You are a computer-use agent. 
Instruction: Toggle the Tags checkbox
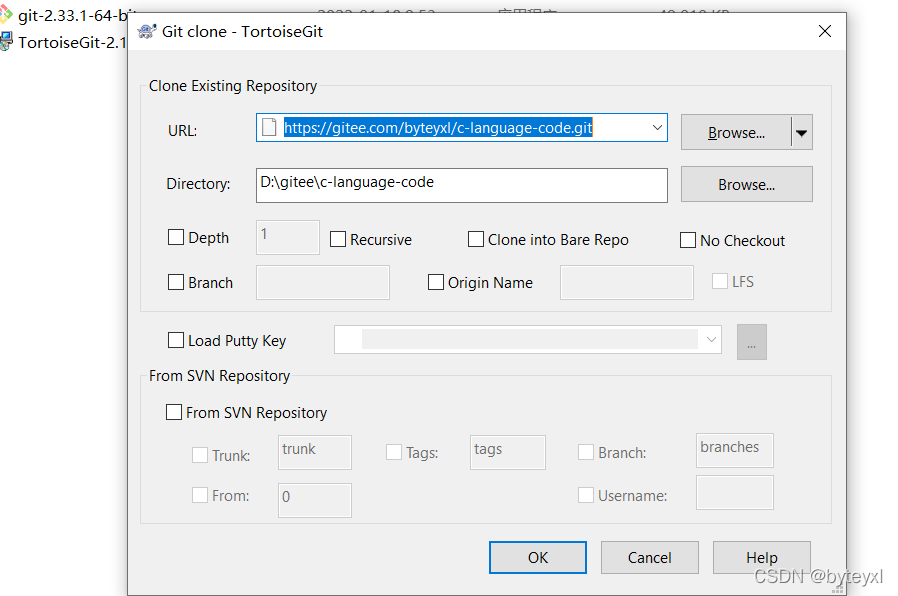(x=394, y=452)
